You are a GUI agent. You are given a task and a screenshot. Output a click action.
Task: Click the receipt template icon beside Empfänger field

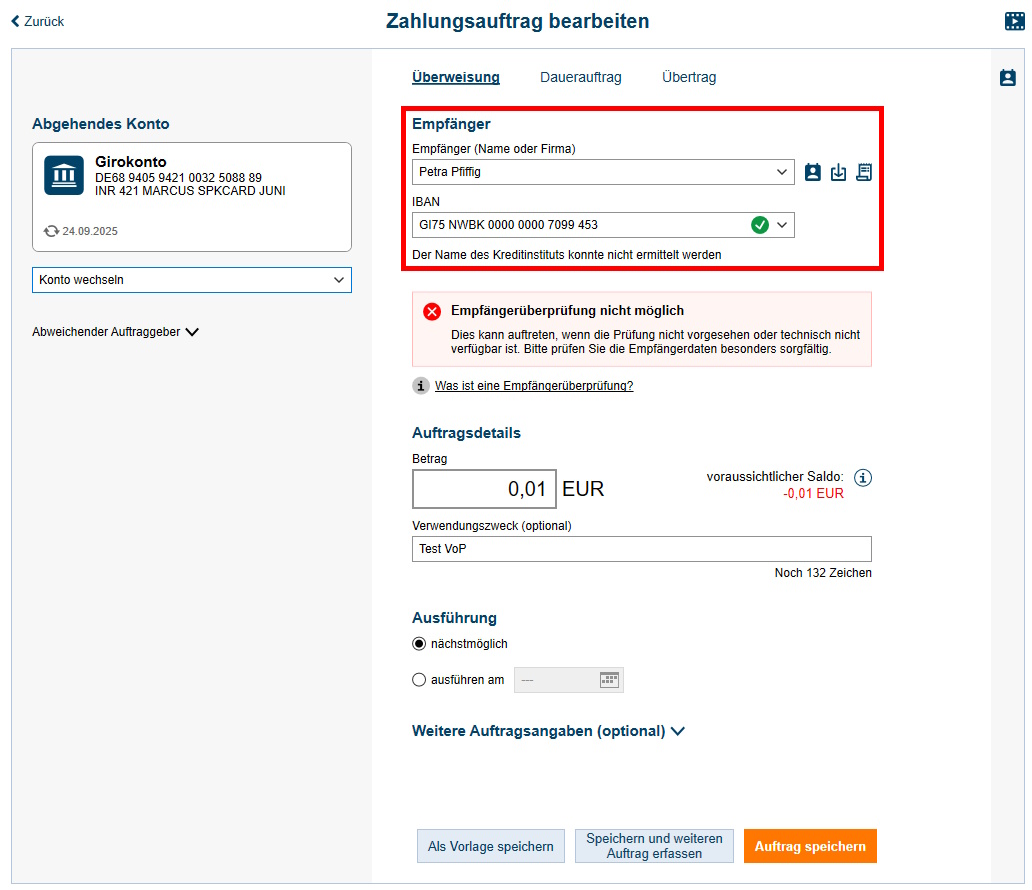click(864, 172)
